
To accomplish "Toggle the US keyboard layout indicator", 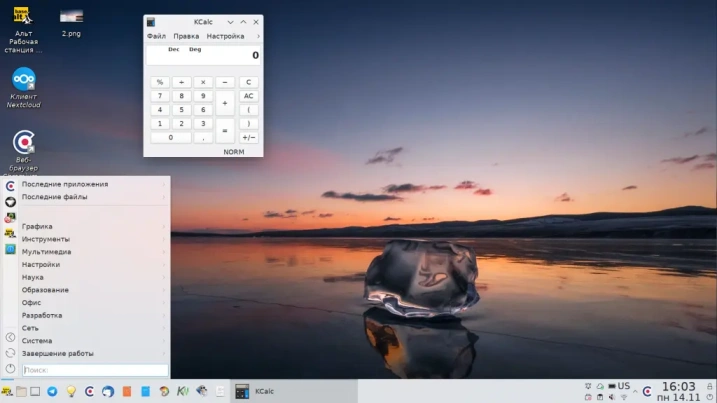I will click(x=624, y=386).
